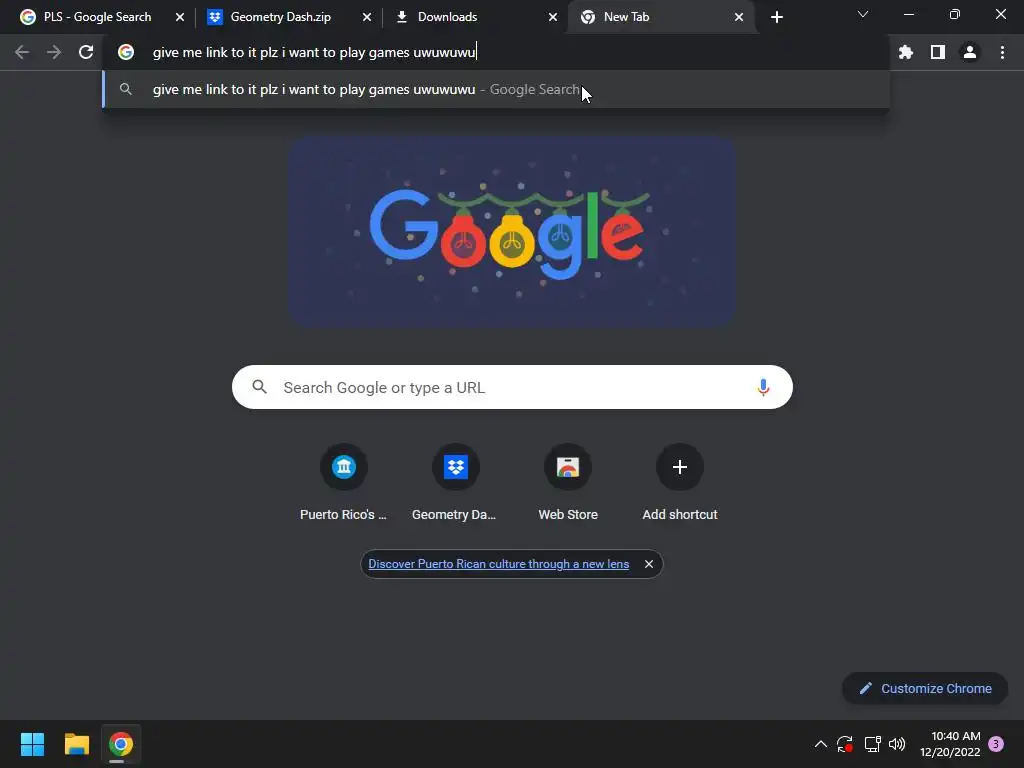
Task: Select the Google Search suggestion row
Action: click(496, 89)
